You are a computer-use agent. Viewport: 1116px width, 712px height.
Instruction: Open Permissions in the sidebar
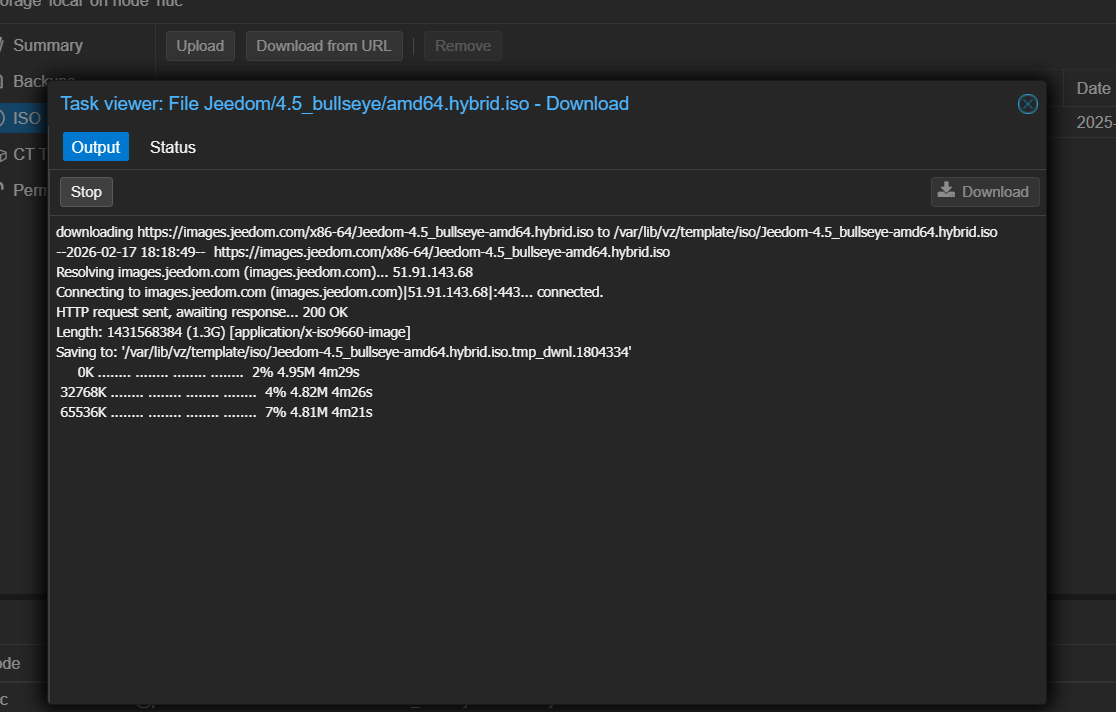[x=28, y=190]
